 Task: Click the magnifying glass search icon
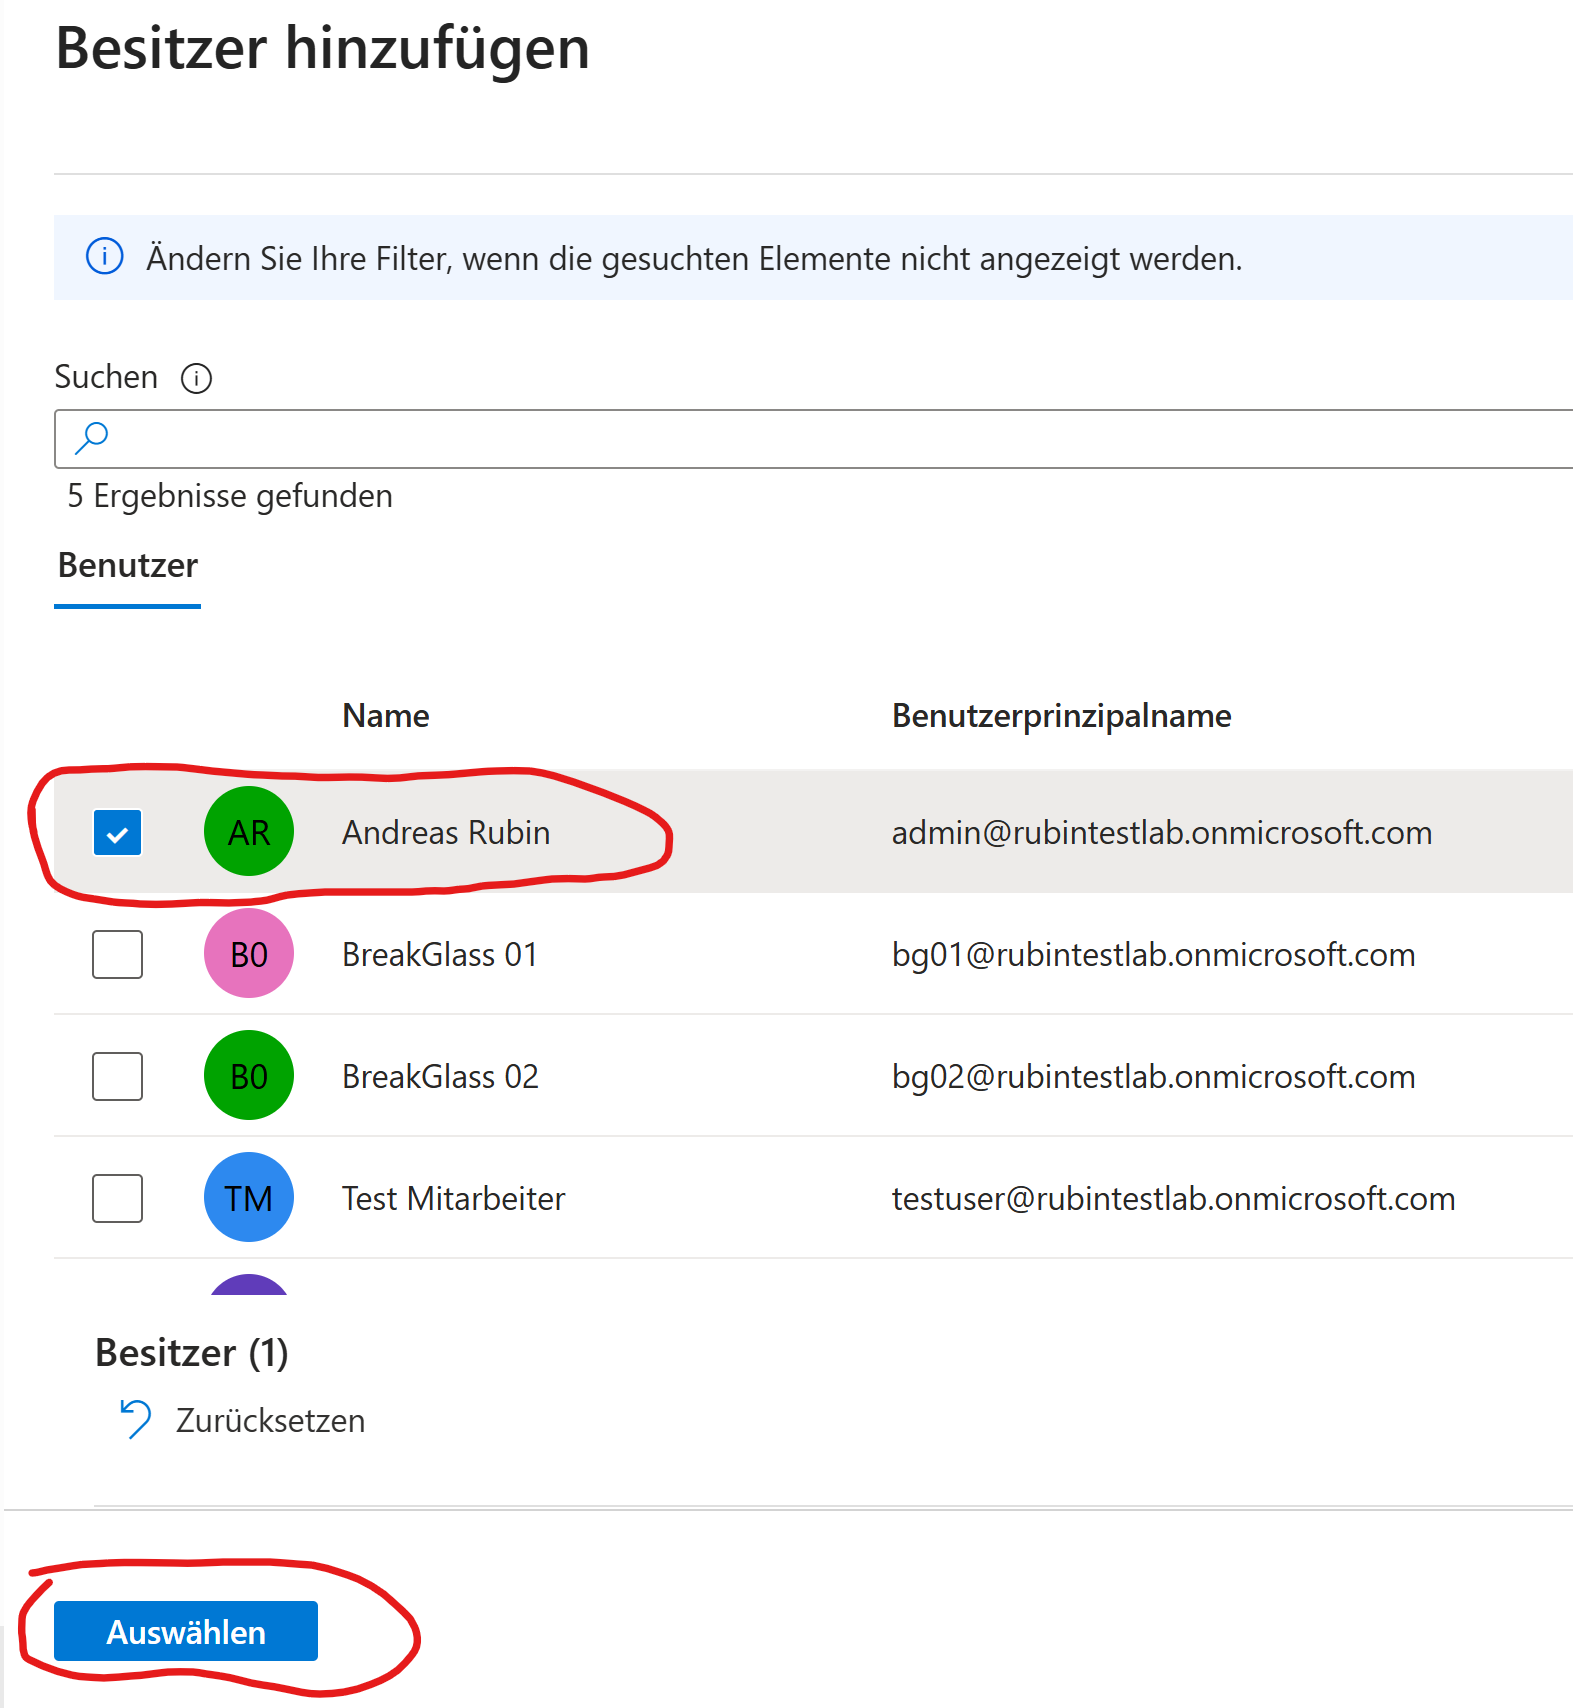(x=92, y=438)
